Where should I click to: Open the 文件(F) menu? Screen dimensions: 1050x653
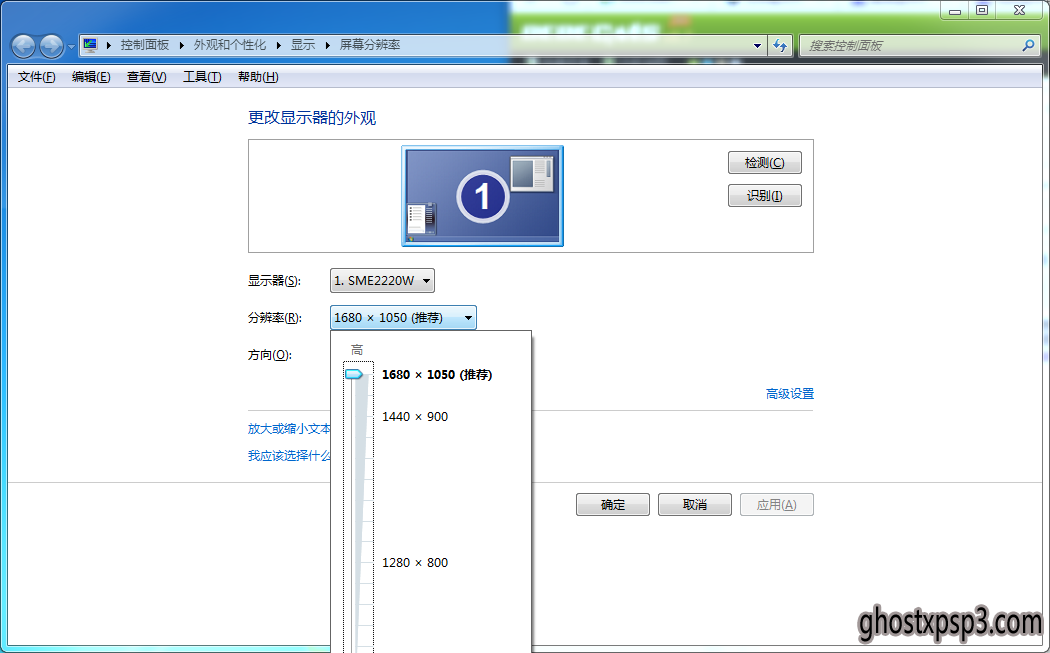coord(36,77)
